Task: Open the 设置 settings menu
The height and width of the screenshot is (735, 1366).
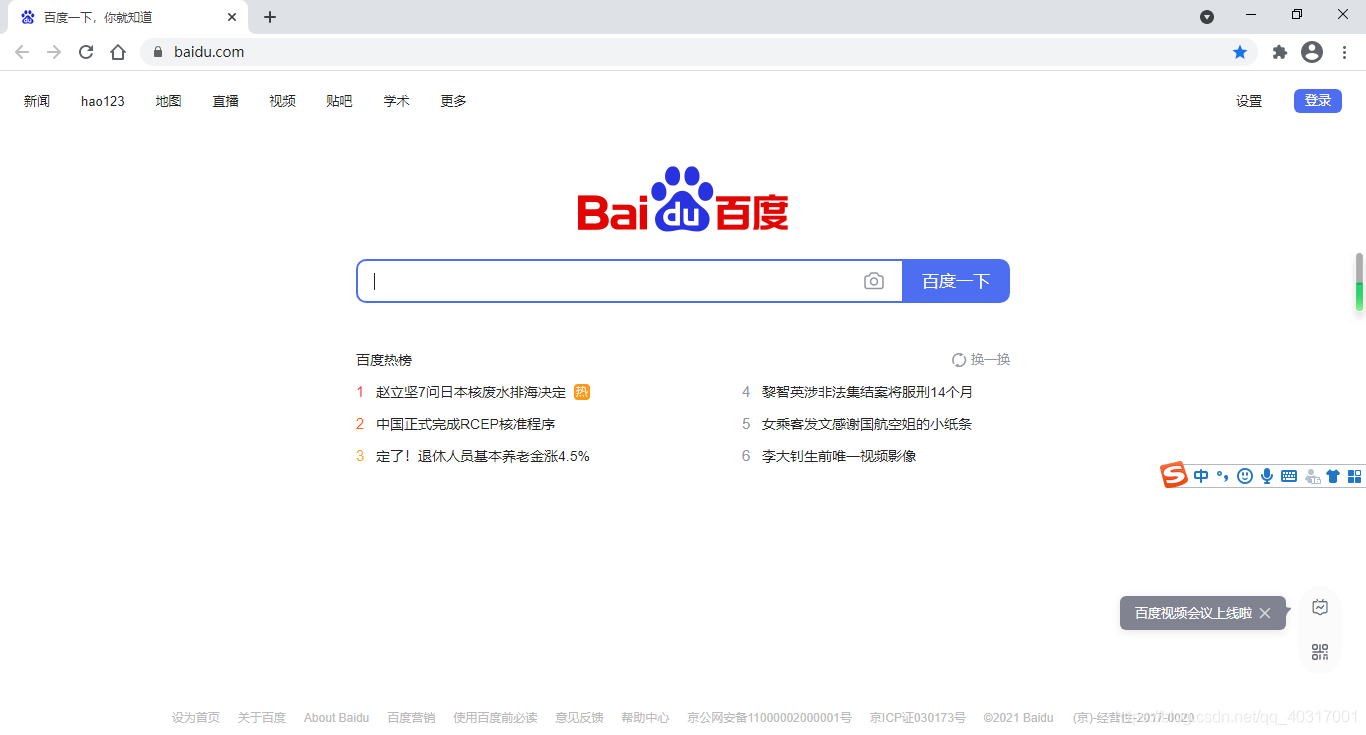Action: coord(1249,101)
